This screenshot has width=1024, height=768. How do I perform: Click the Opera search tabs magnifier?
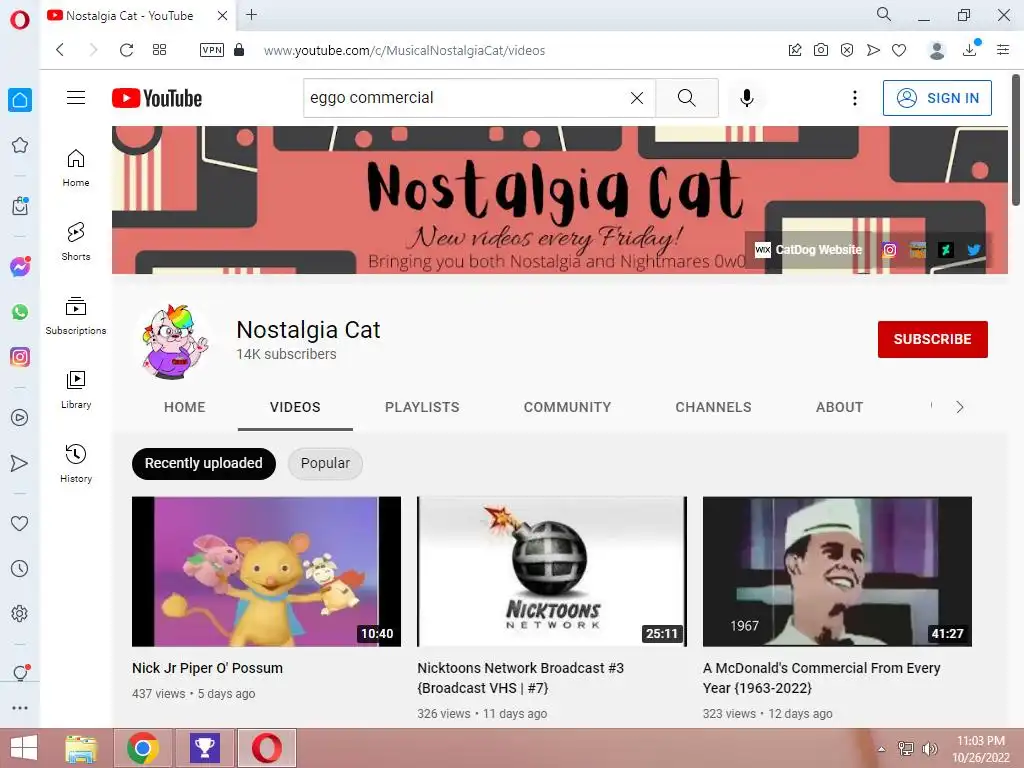point(884,14)
